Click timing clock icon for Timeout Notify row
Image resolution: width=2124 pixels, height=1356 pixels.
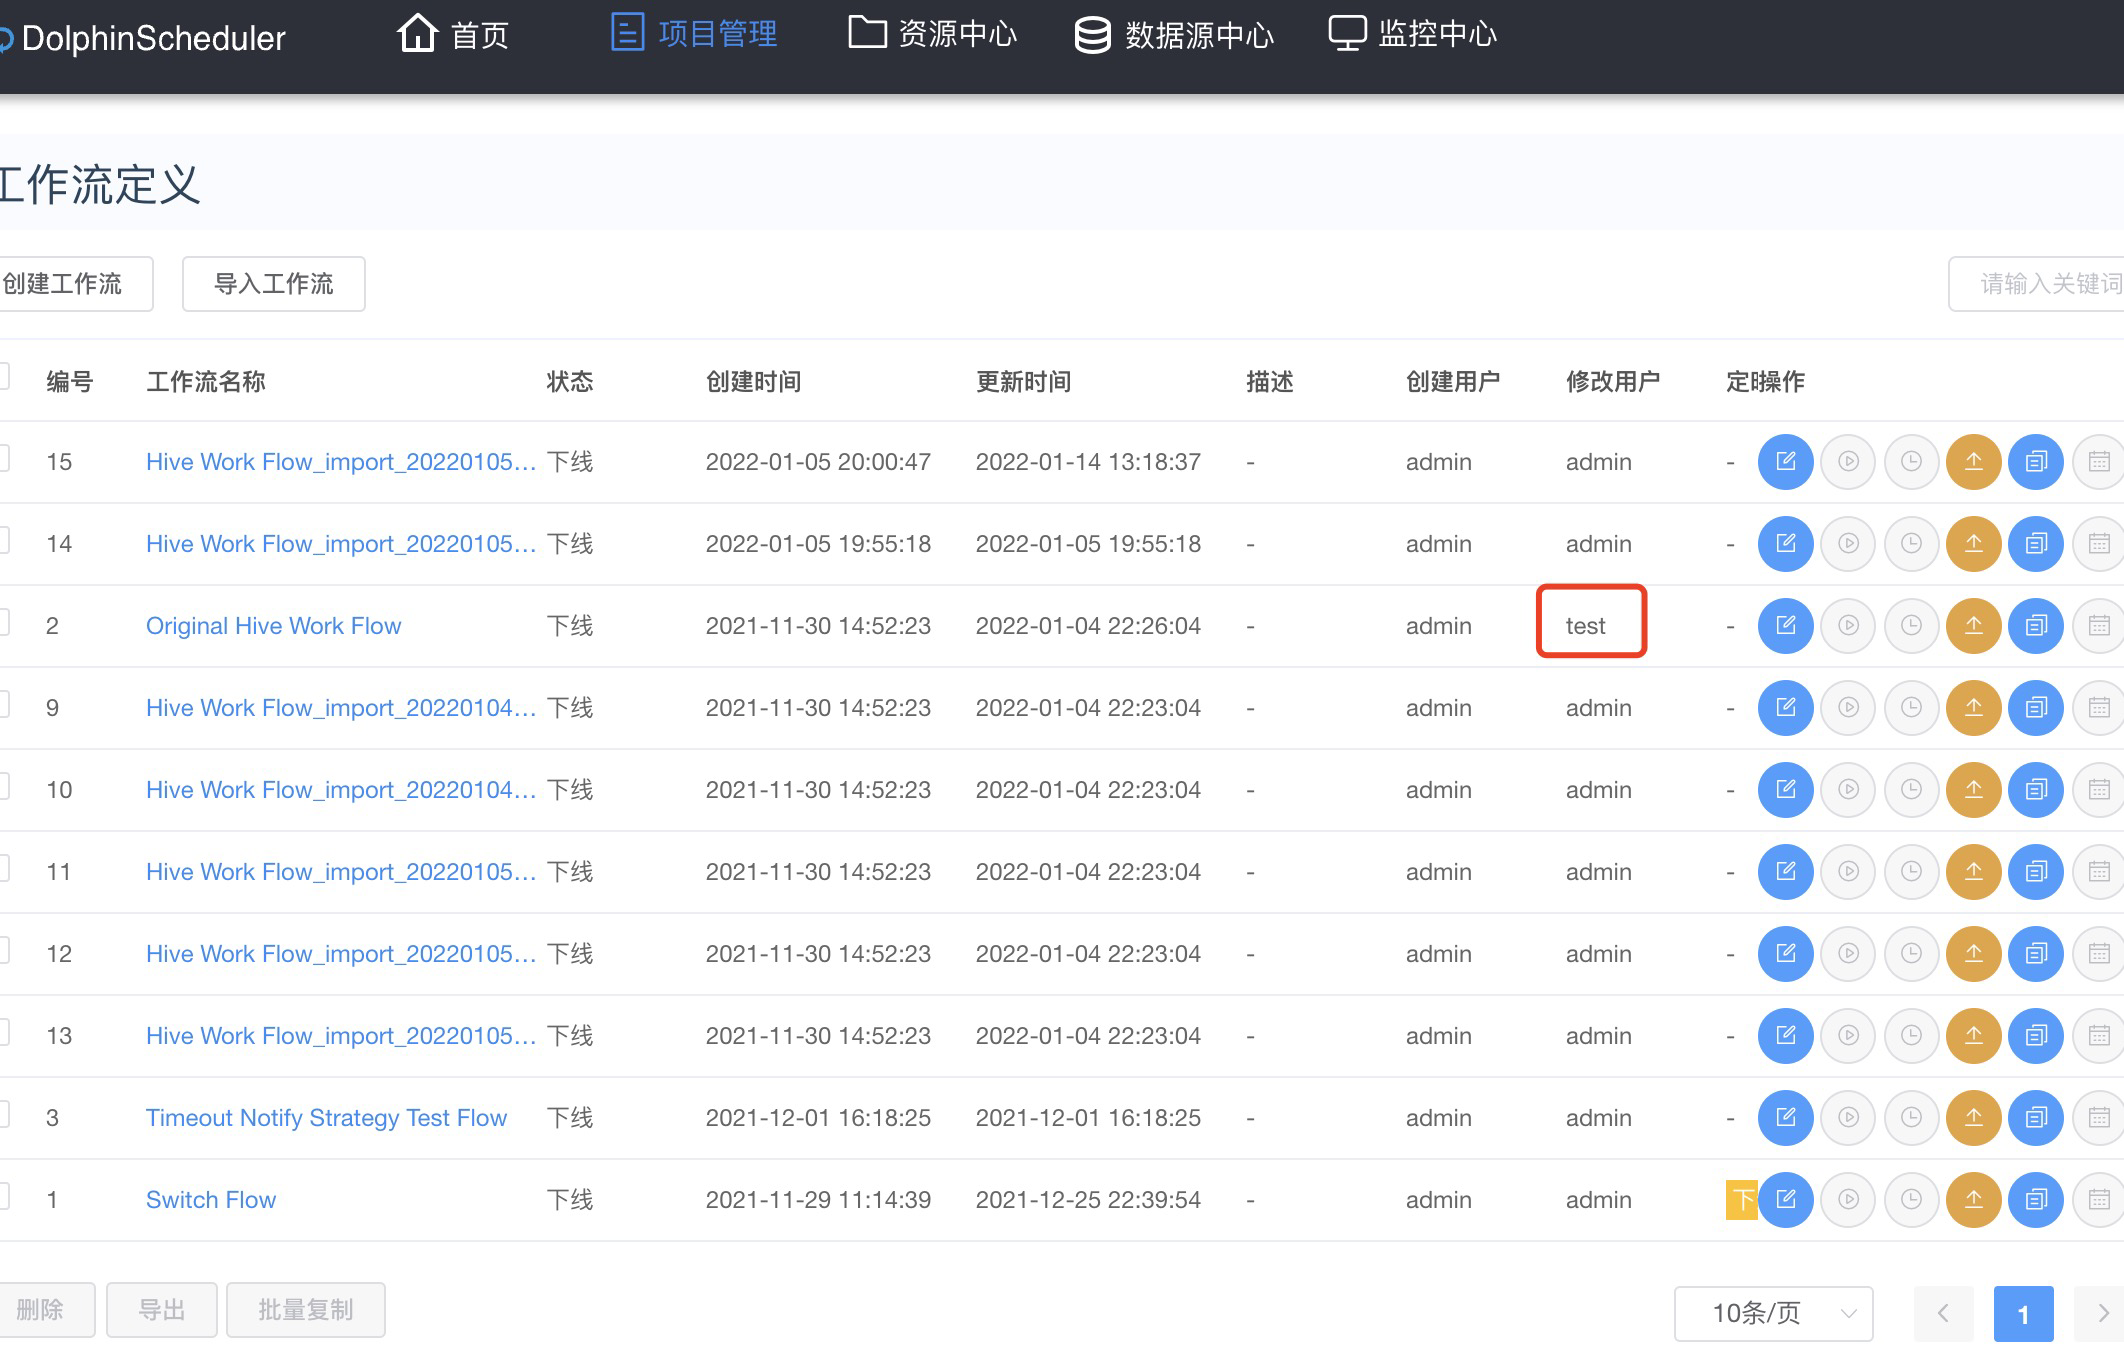point(1910,1117)
